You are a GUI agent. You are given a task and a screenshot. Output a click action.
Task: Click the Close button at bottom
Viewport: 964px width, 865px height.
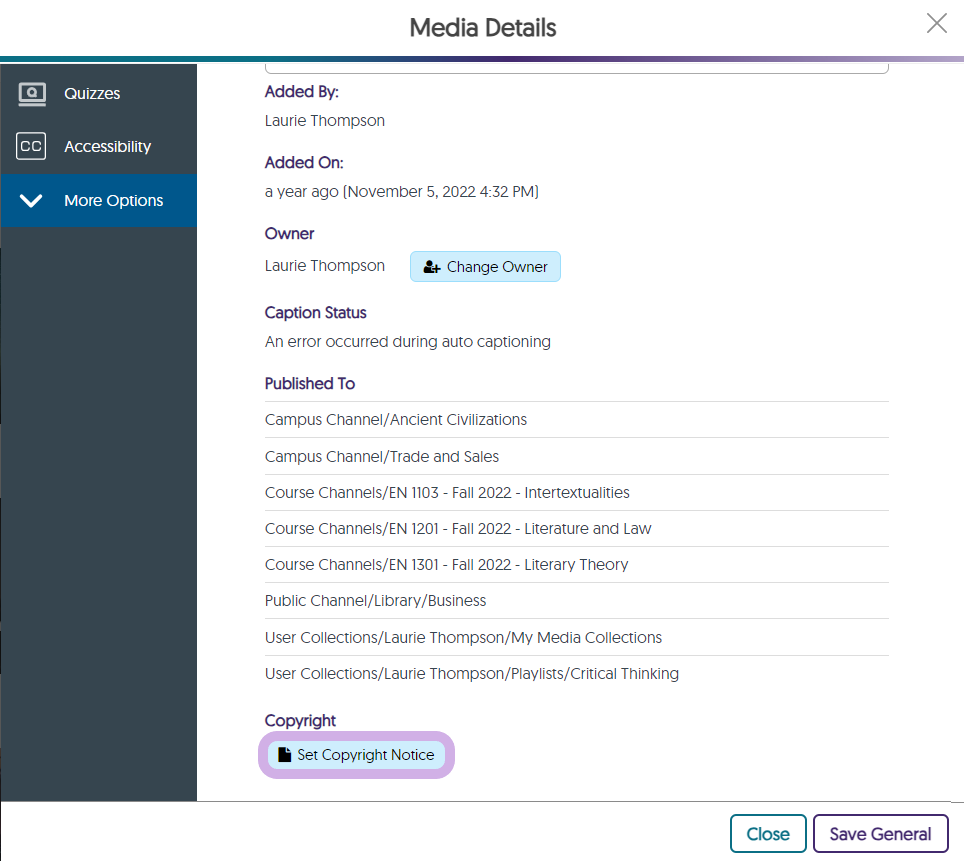(767, 834)
